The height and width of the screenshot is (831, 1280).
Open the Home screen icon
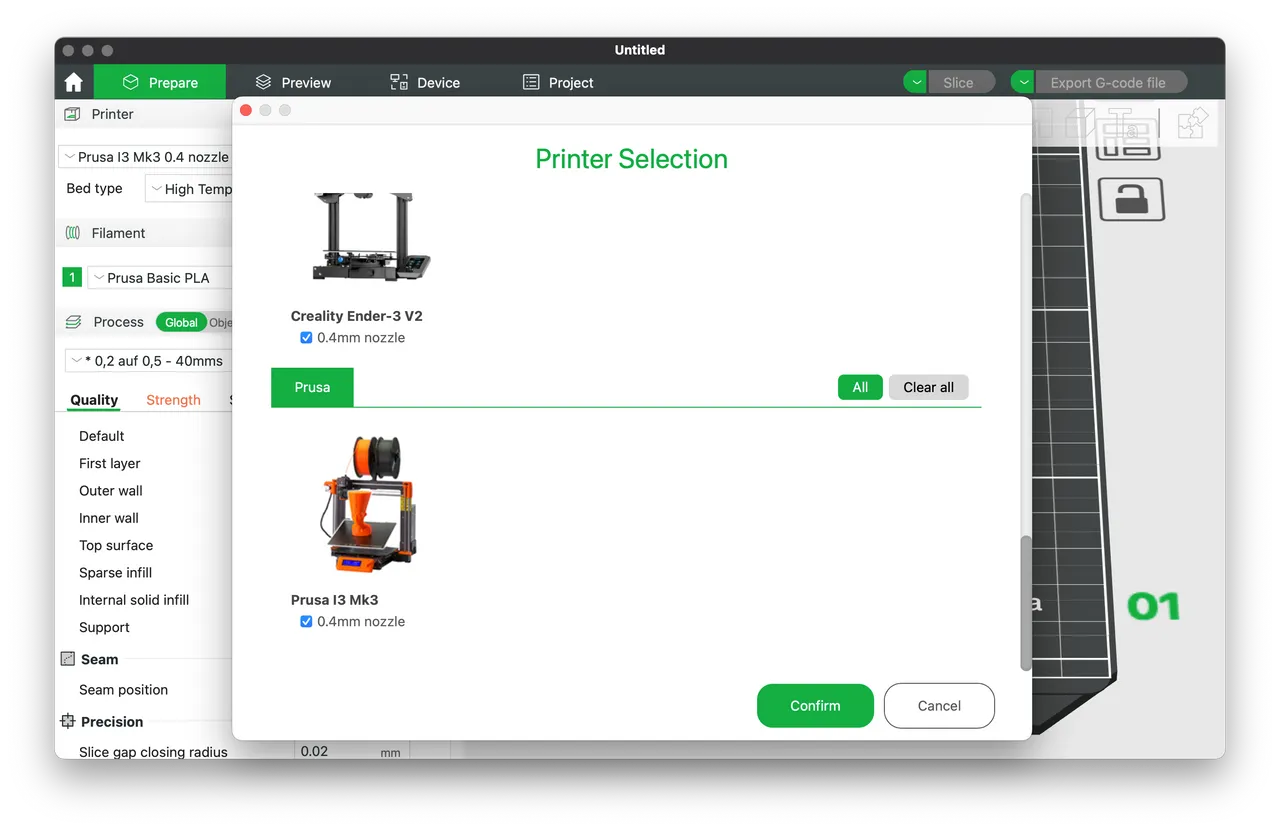point(73,82)
